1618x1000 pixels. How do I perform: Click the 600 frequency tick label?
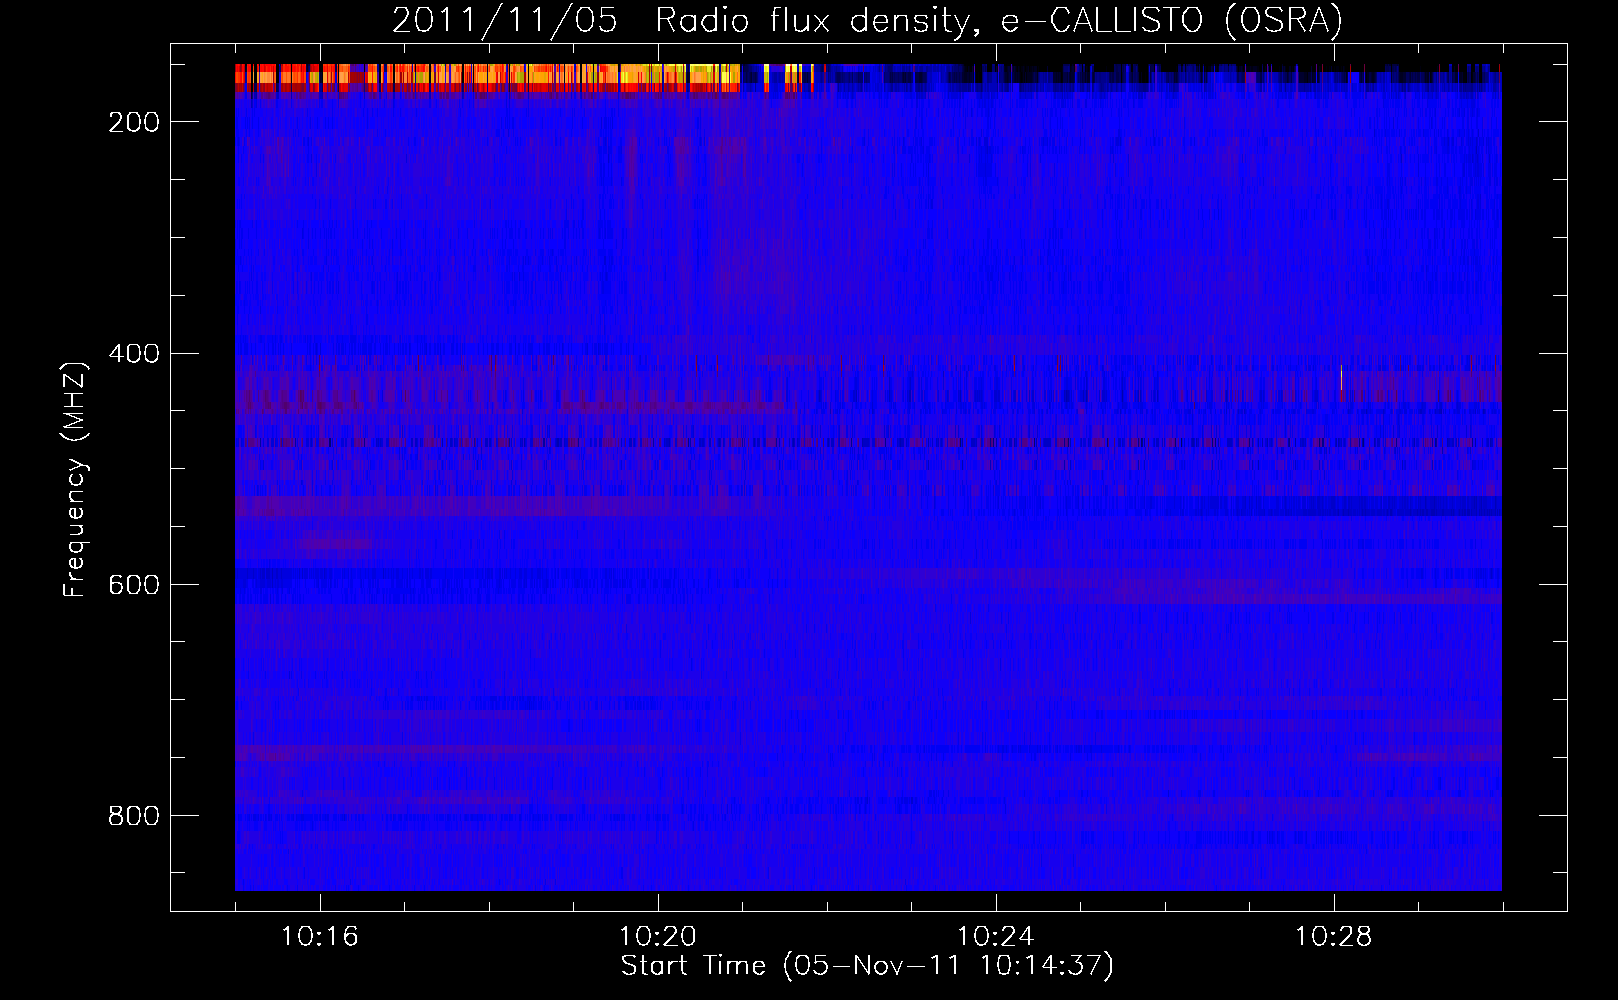click(134, 585)
